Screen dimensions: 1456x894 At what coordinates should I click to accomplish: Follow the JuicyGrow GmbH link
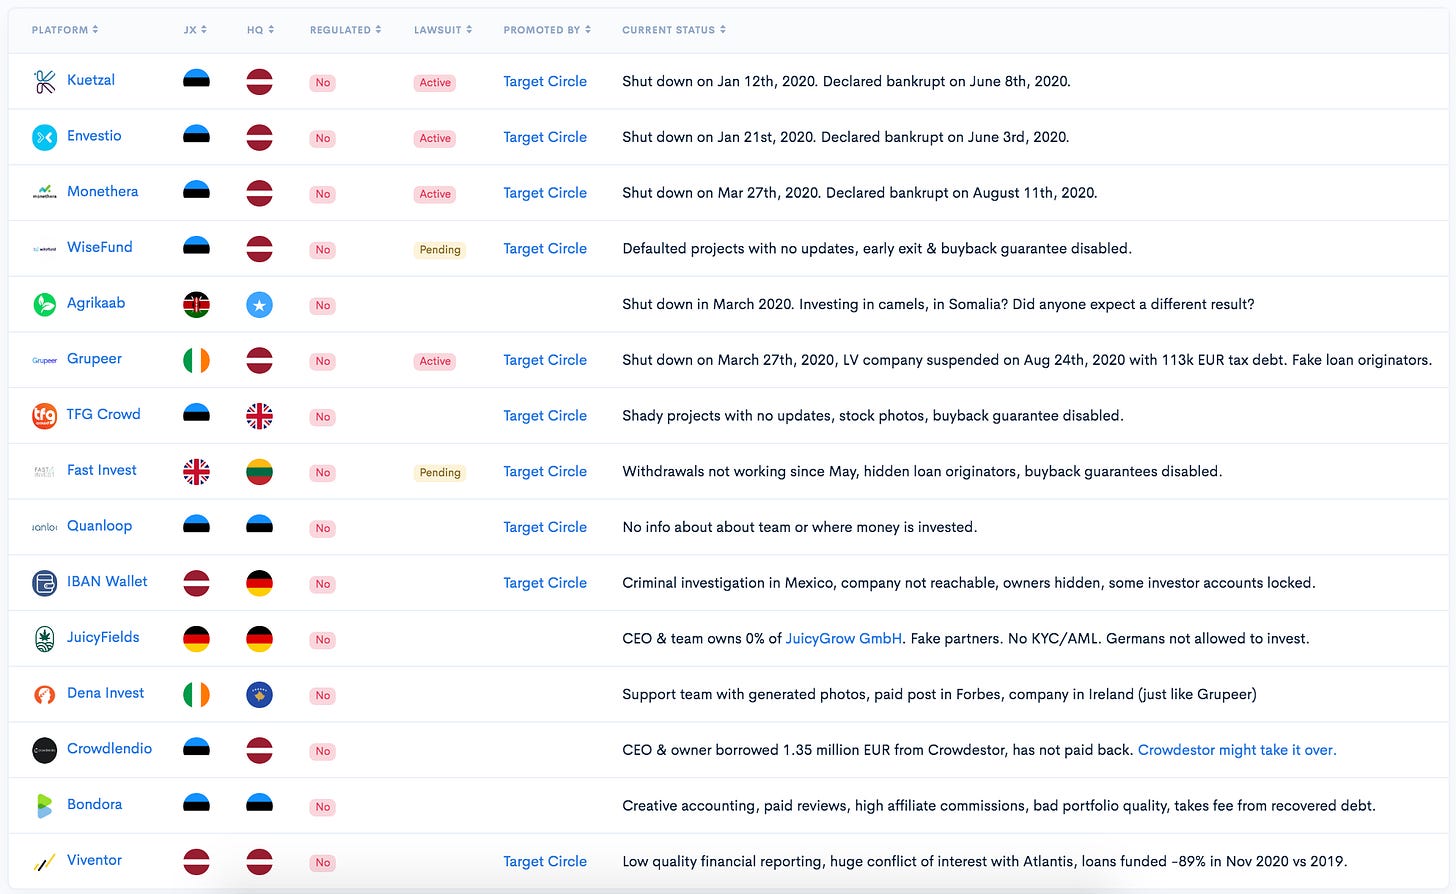844,639
